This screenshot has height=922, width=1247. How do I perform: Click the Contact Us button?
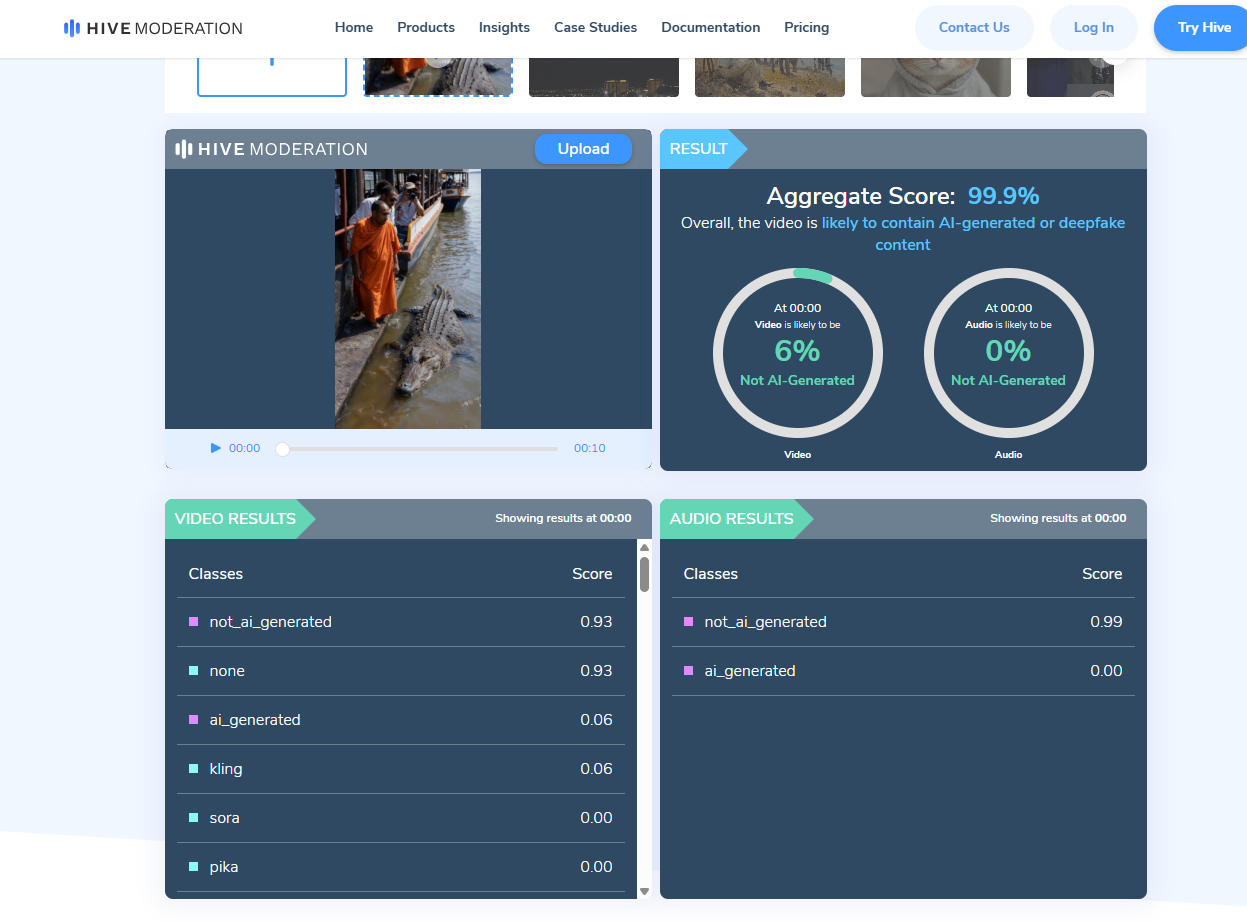(x=973, y=28)
